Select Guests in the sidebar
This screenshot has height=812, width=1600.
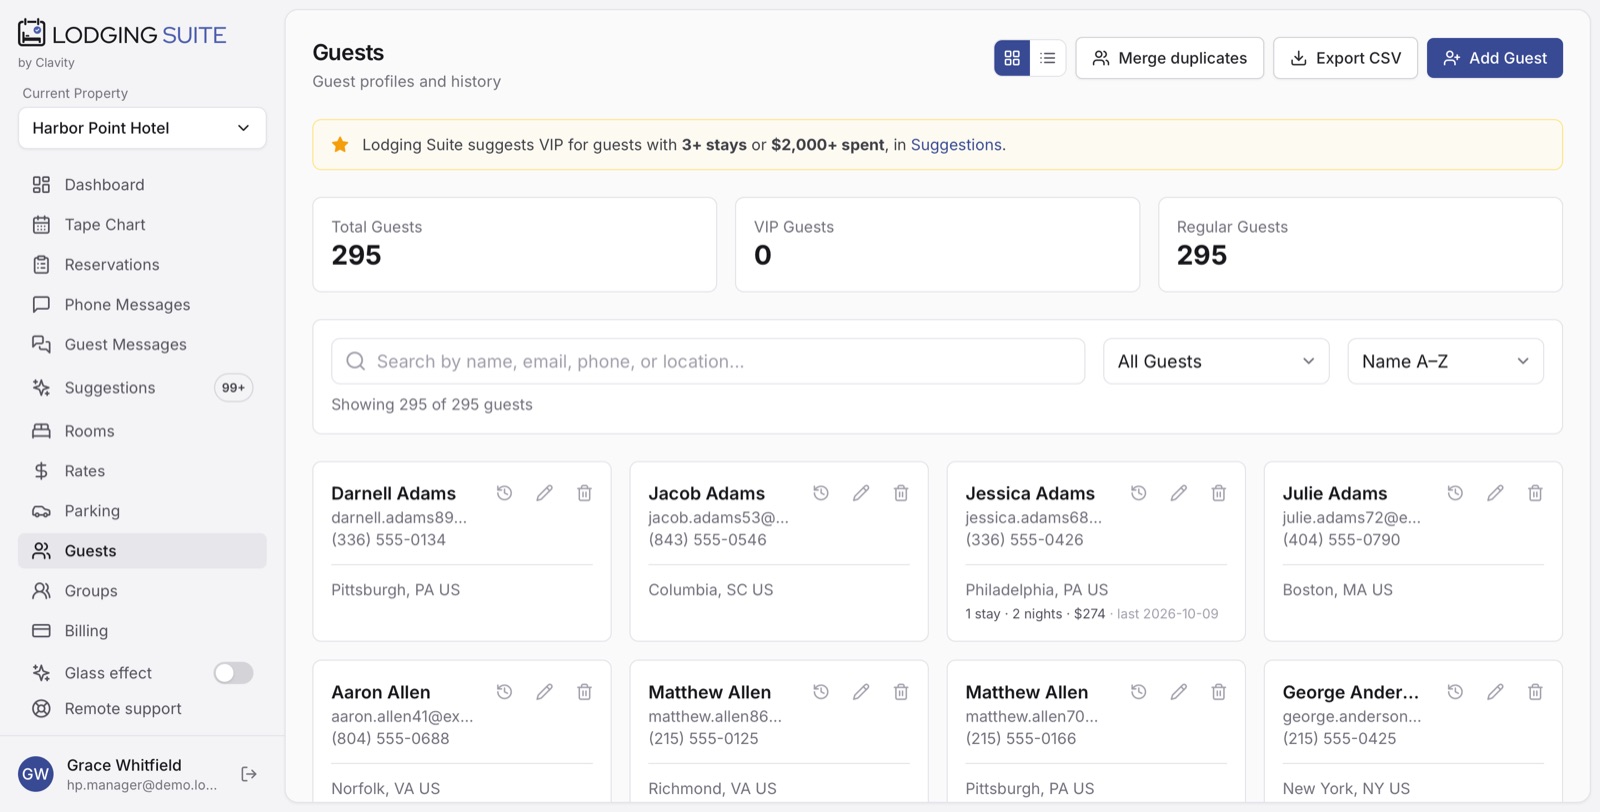pyautogui.click(x=142, y=551)
